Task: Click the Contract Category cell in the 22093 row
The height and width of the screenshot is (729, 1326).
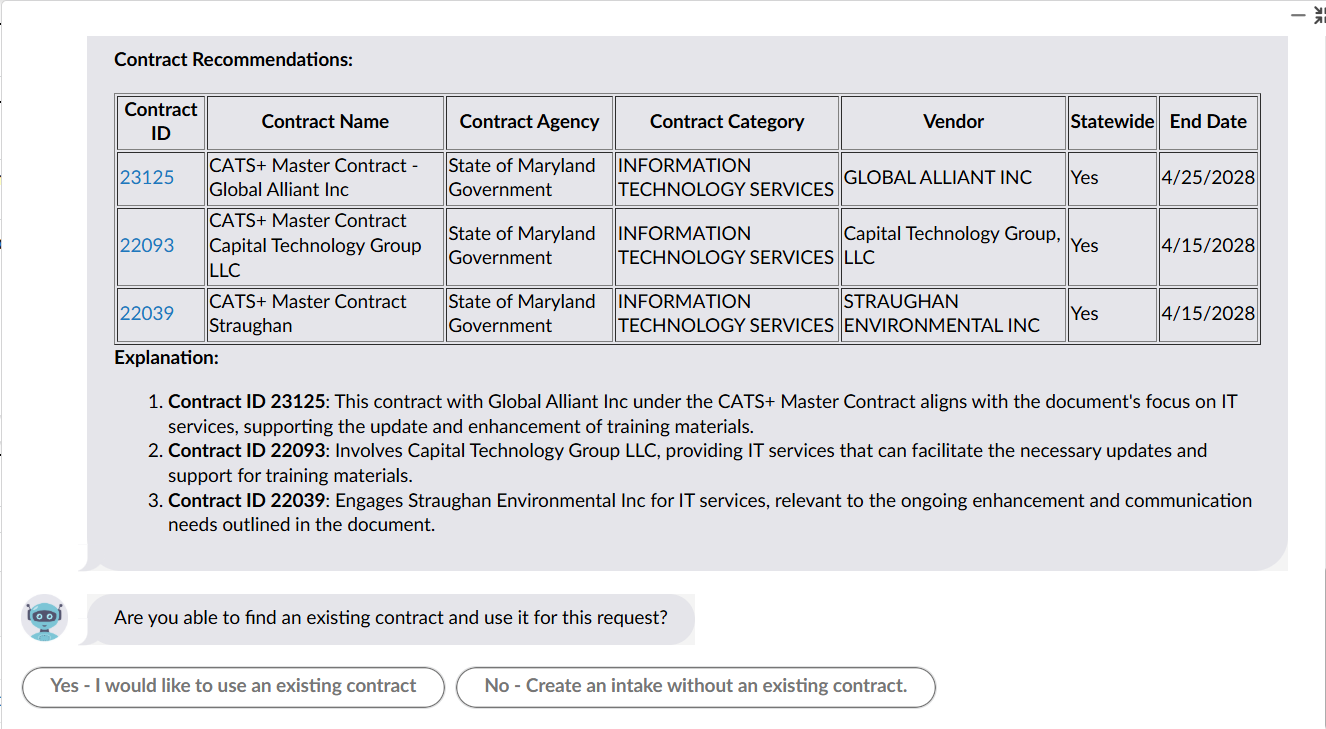Action: [727, 246]
